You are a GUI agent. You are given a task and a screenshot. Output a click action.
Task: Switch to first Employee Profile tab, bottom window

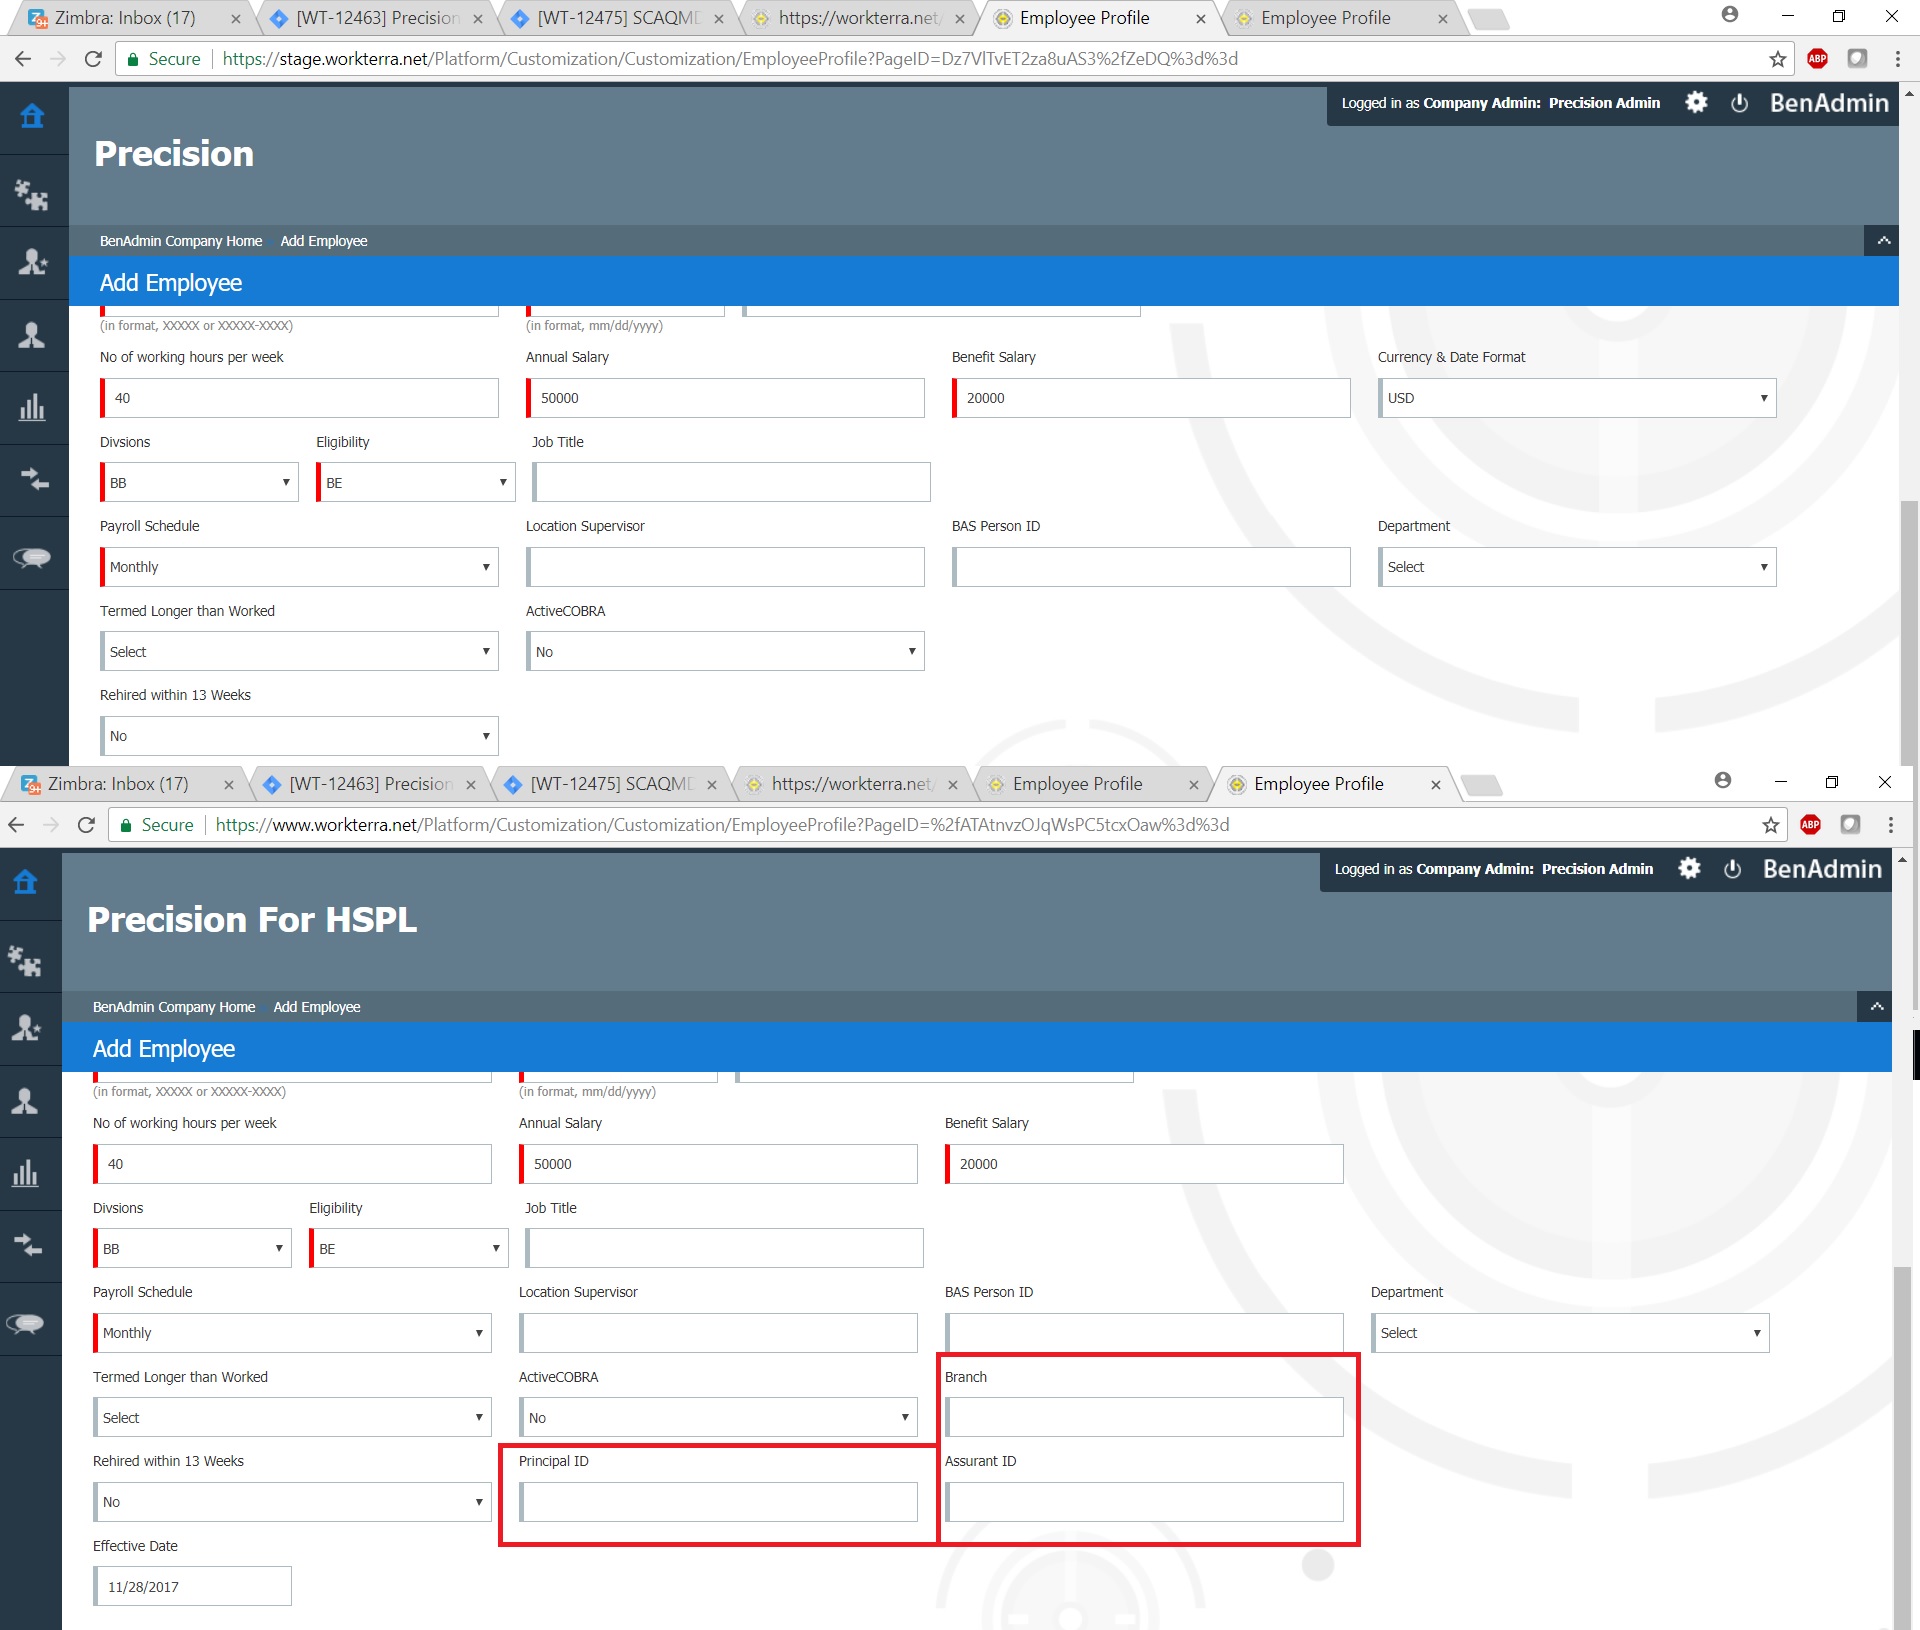click(x=1092, y=784)
